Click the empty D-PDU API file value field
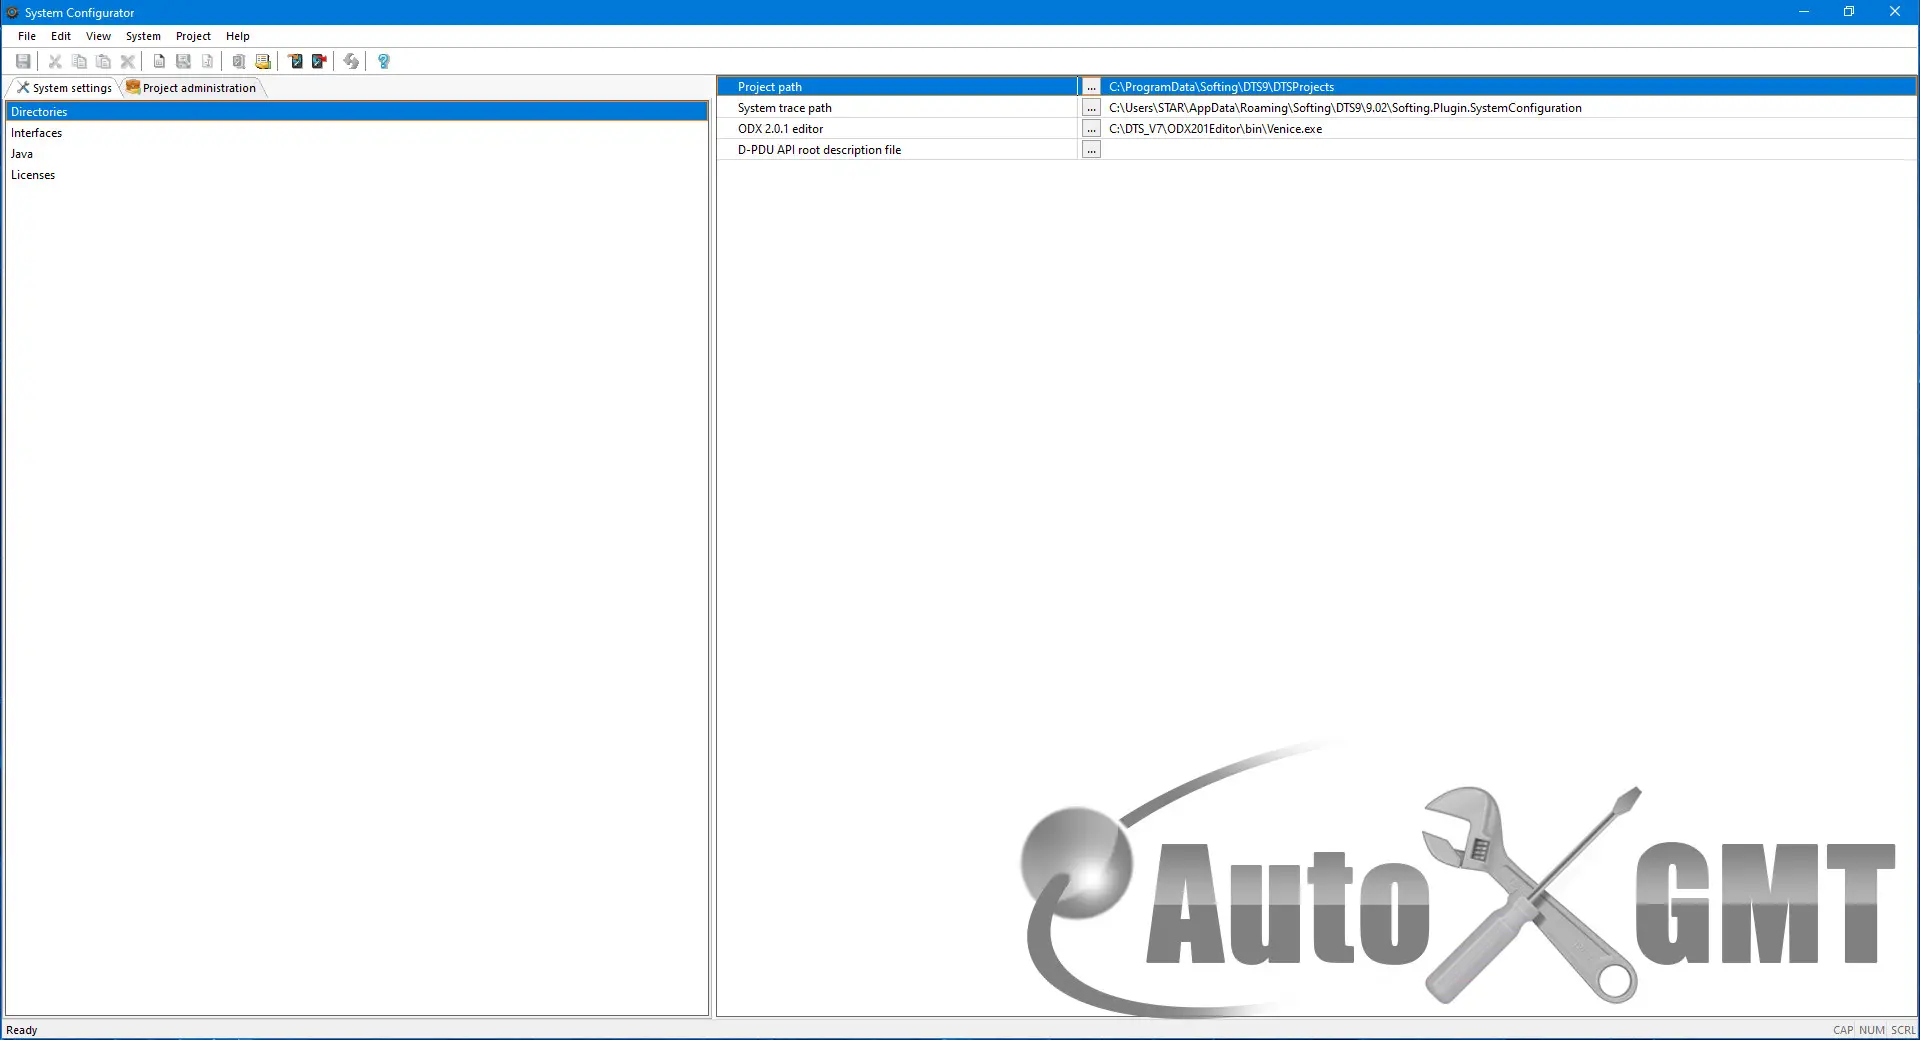The image size is (1920, 1040). pyautogui.click(x=1510, y=150)
